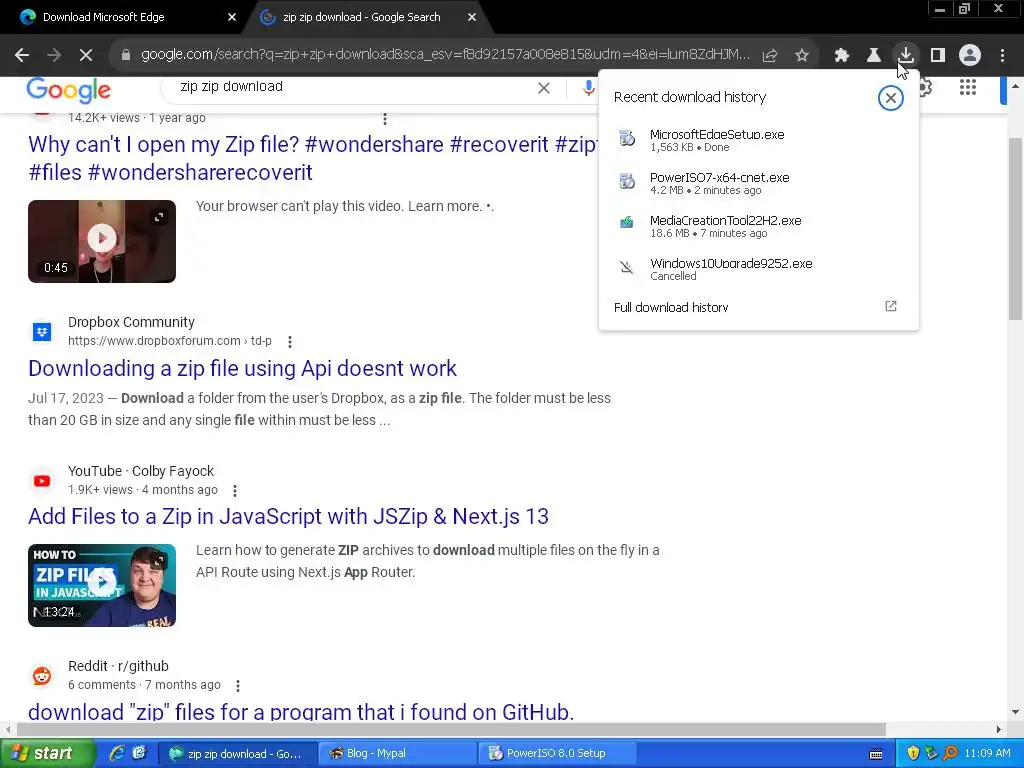1024x768 pixels.
Task: Click the search magnifier tray icon
Action: point(950,754)
